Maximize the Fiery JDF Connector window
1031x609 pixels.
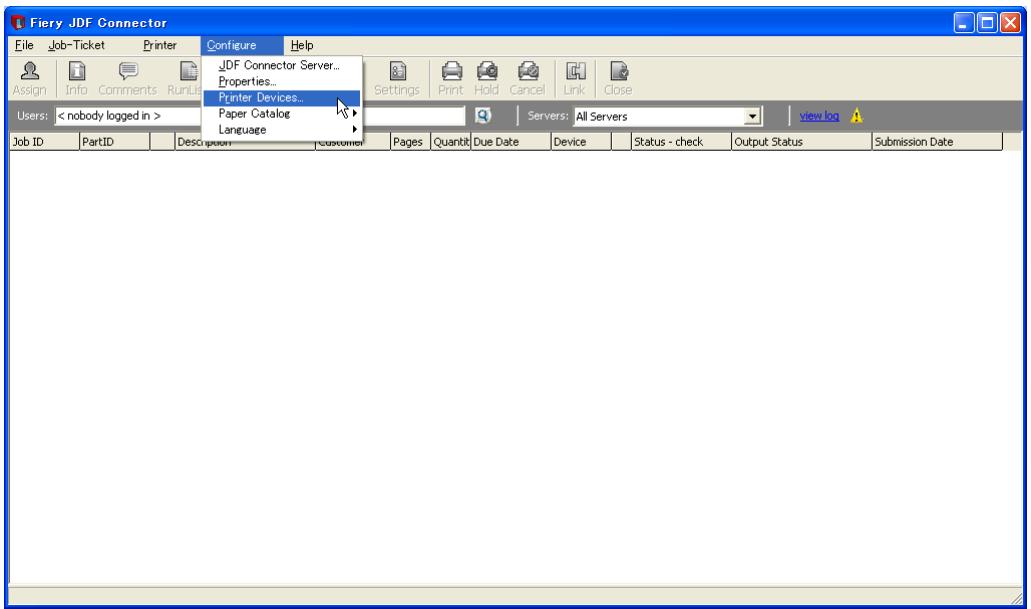(x=986, y=23)
